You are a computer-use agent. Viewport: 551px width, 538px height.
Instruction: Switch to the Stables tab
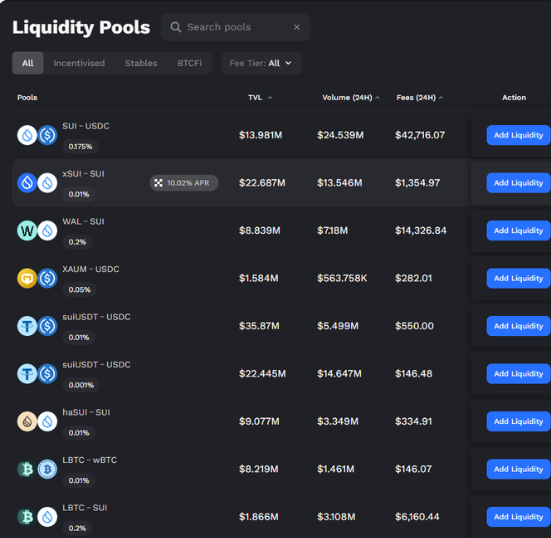coord(141,63)
